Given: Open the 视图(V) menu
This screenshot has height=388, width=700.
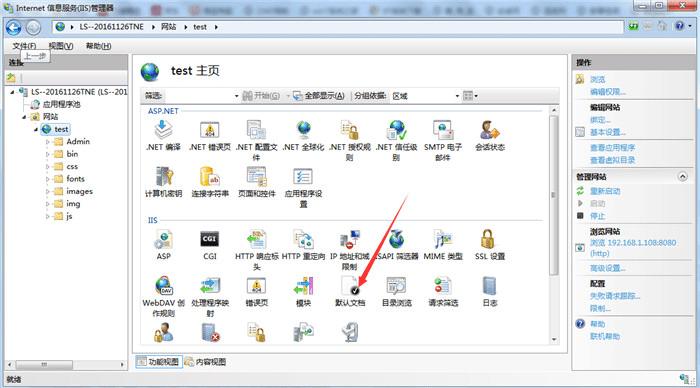Looking at the screenshot, I should [61, 46].
